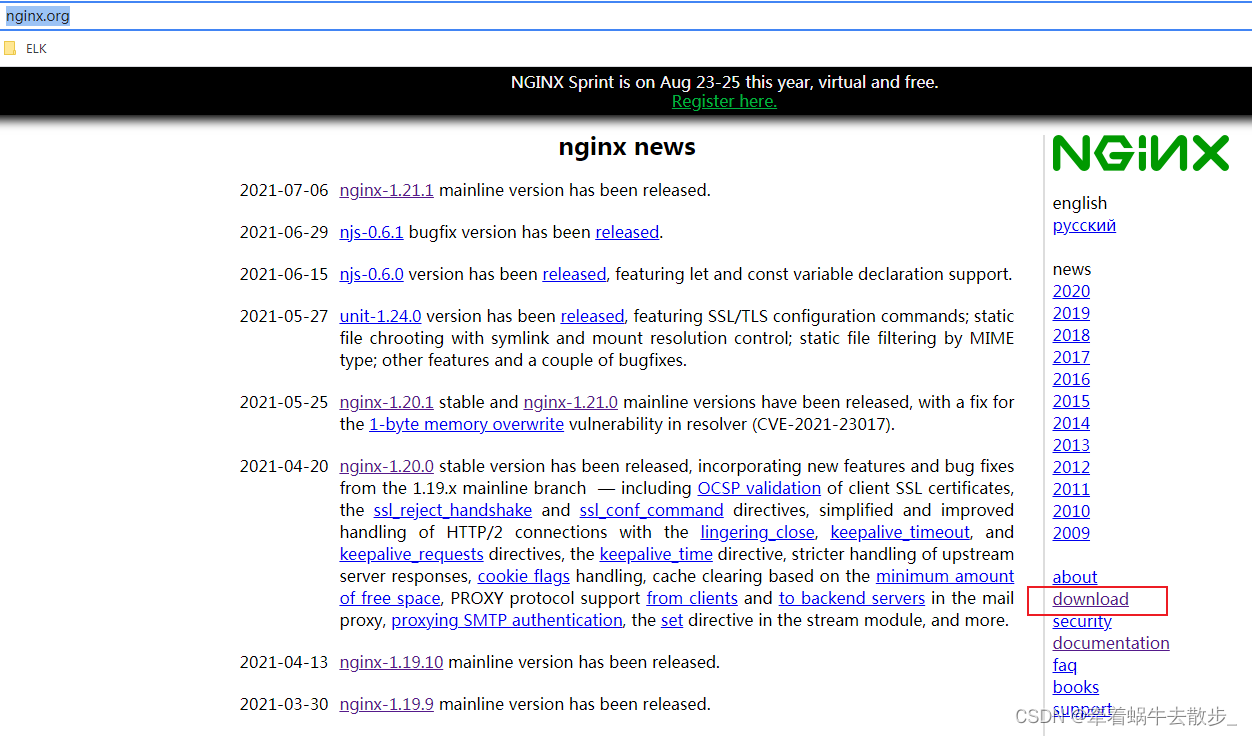Open lingering_close directive link

coord(758,532)
